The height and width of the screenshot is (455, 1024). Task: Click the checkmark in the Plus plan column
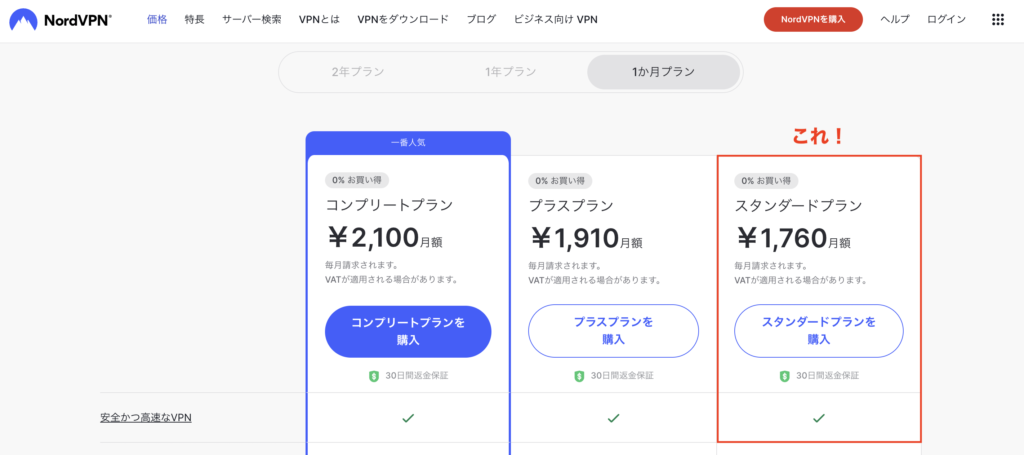click(613, 418)
